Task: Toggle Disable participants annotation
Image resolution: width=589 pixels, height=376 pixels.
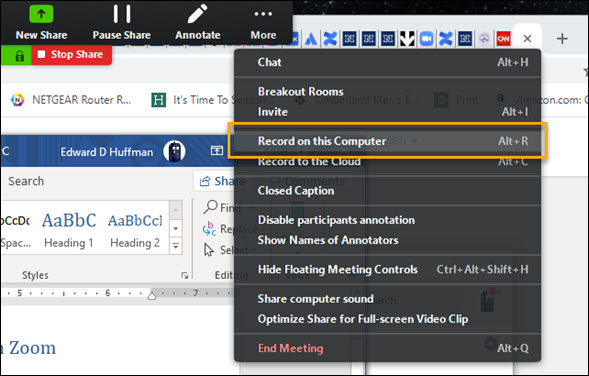Action: [x=387, y=220]
